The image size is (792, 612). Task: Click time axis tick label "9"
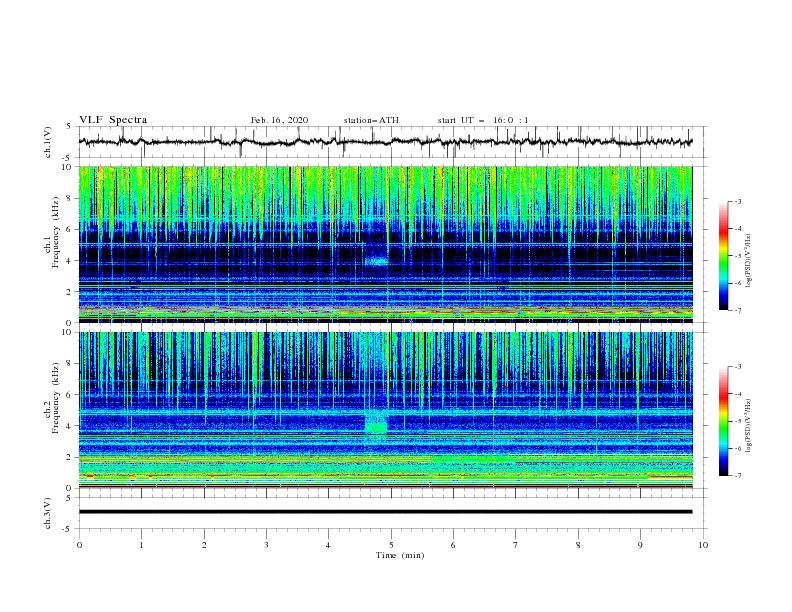pos(640,545)
